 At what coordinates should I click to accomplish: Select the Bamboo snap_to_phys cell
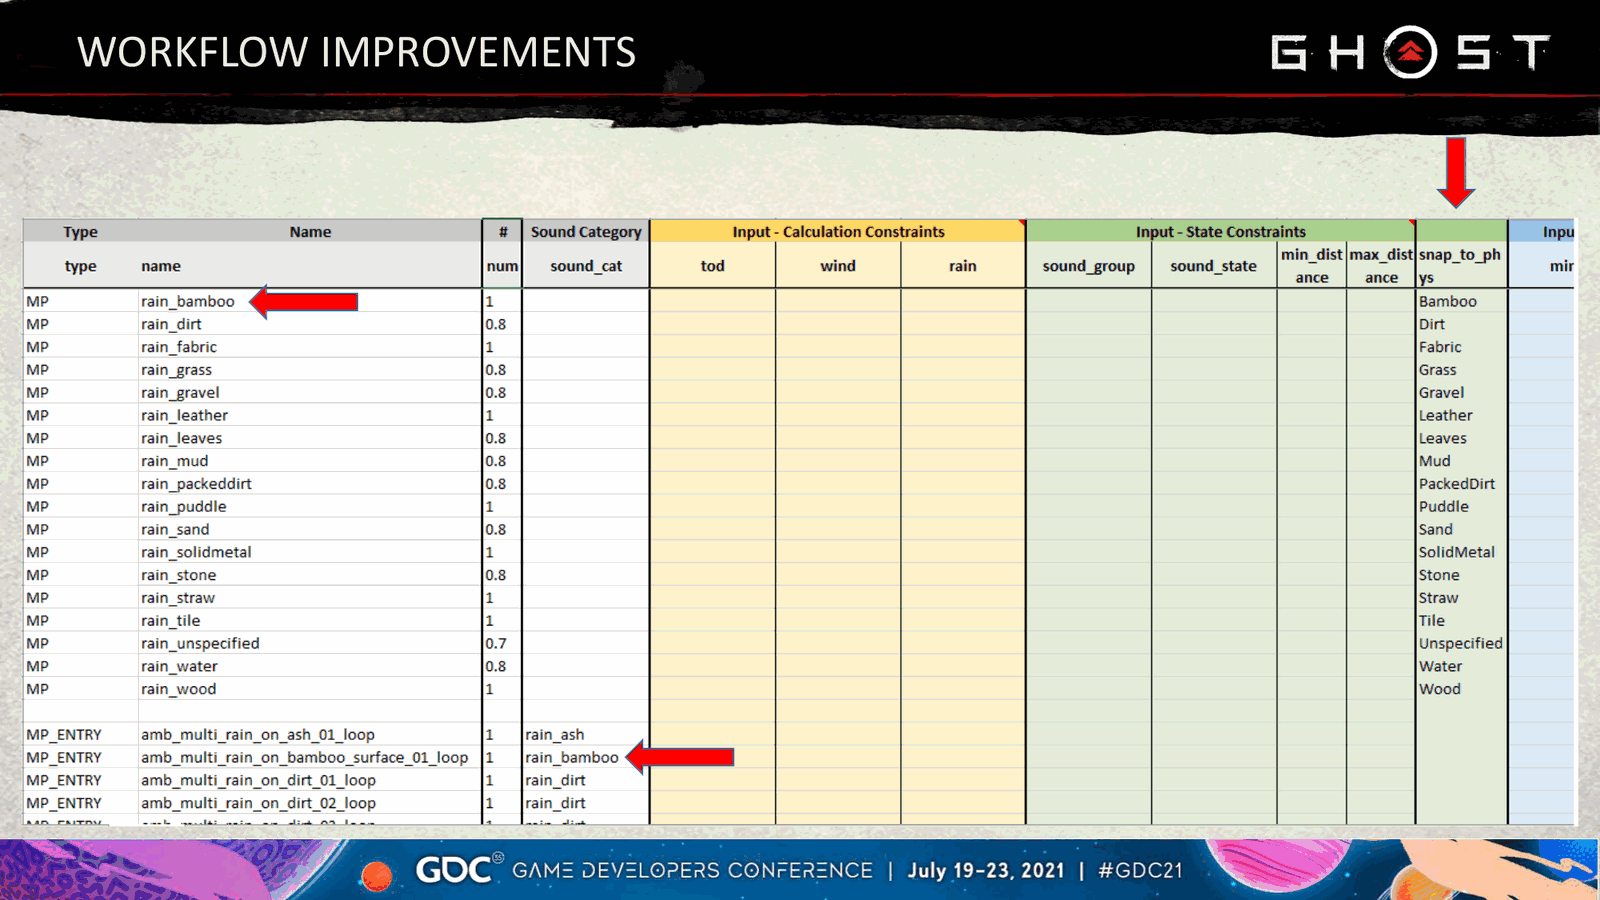1461,301
